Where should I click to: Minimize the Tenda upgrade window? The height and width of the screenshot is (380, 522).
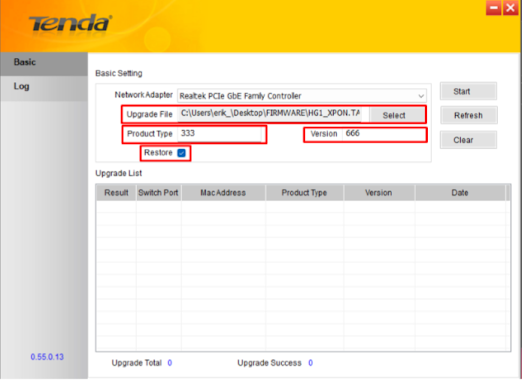coord(494,7)
